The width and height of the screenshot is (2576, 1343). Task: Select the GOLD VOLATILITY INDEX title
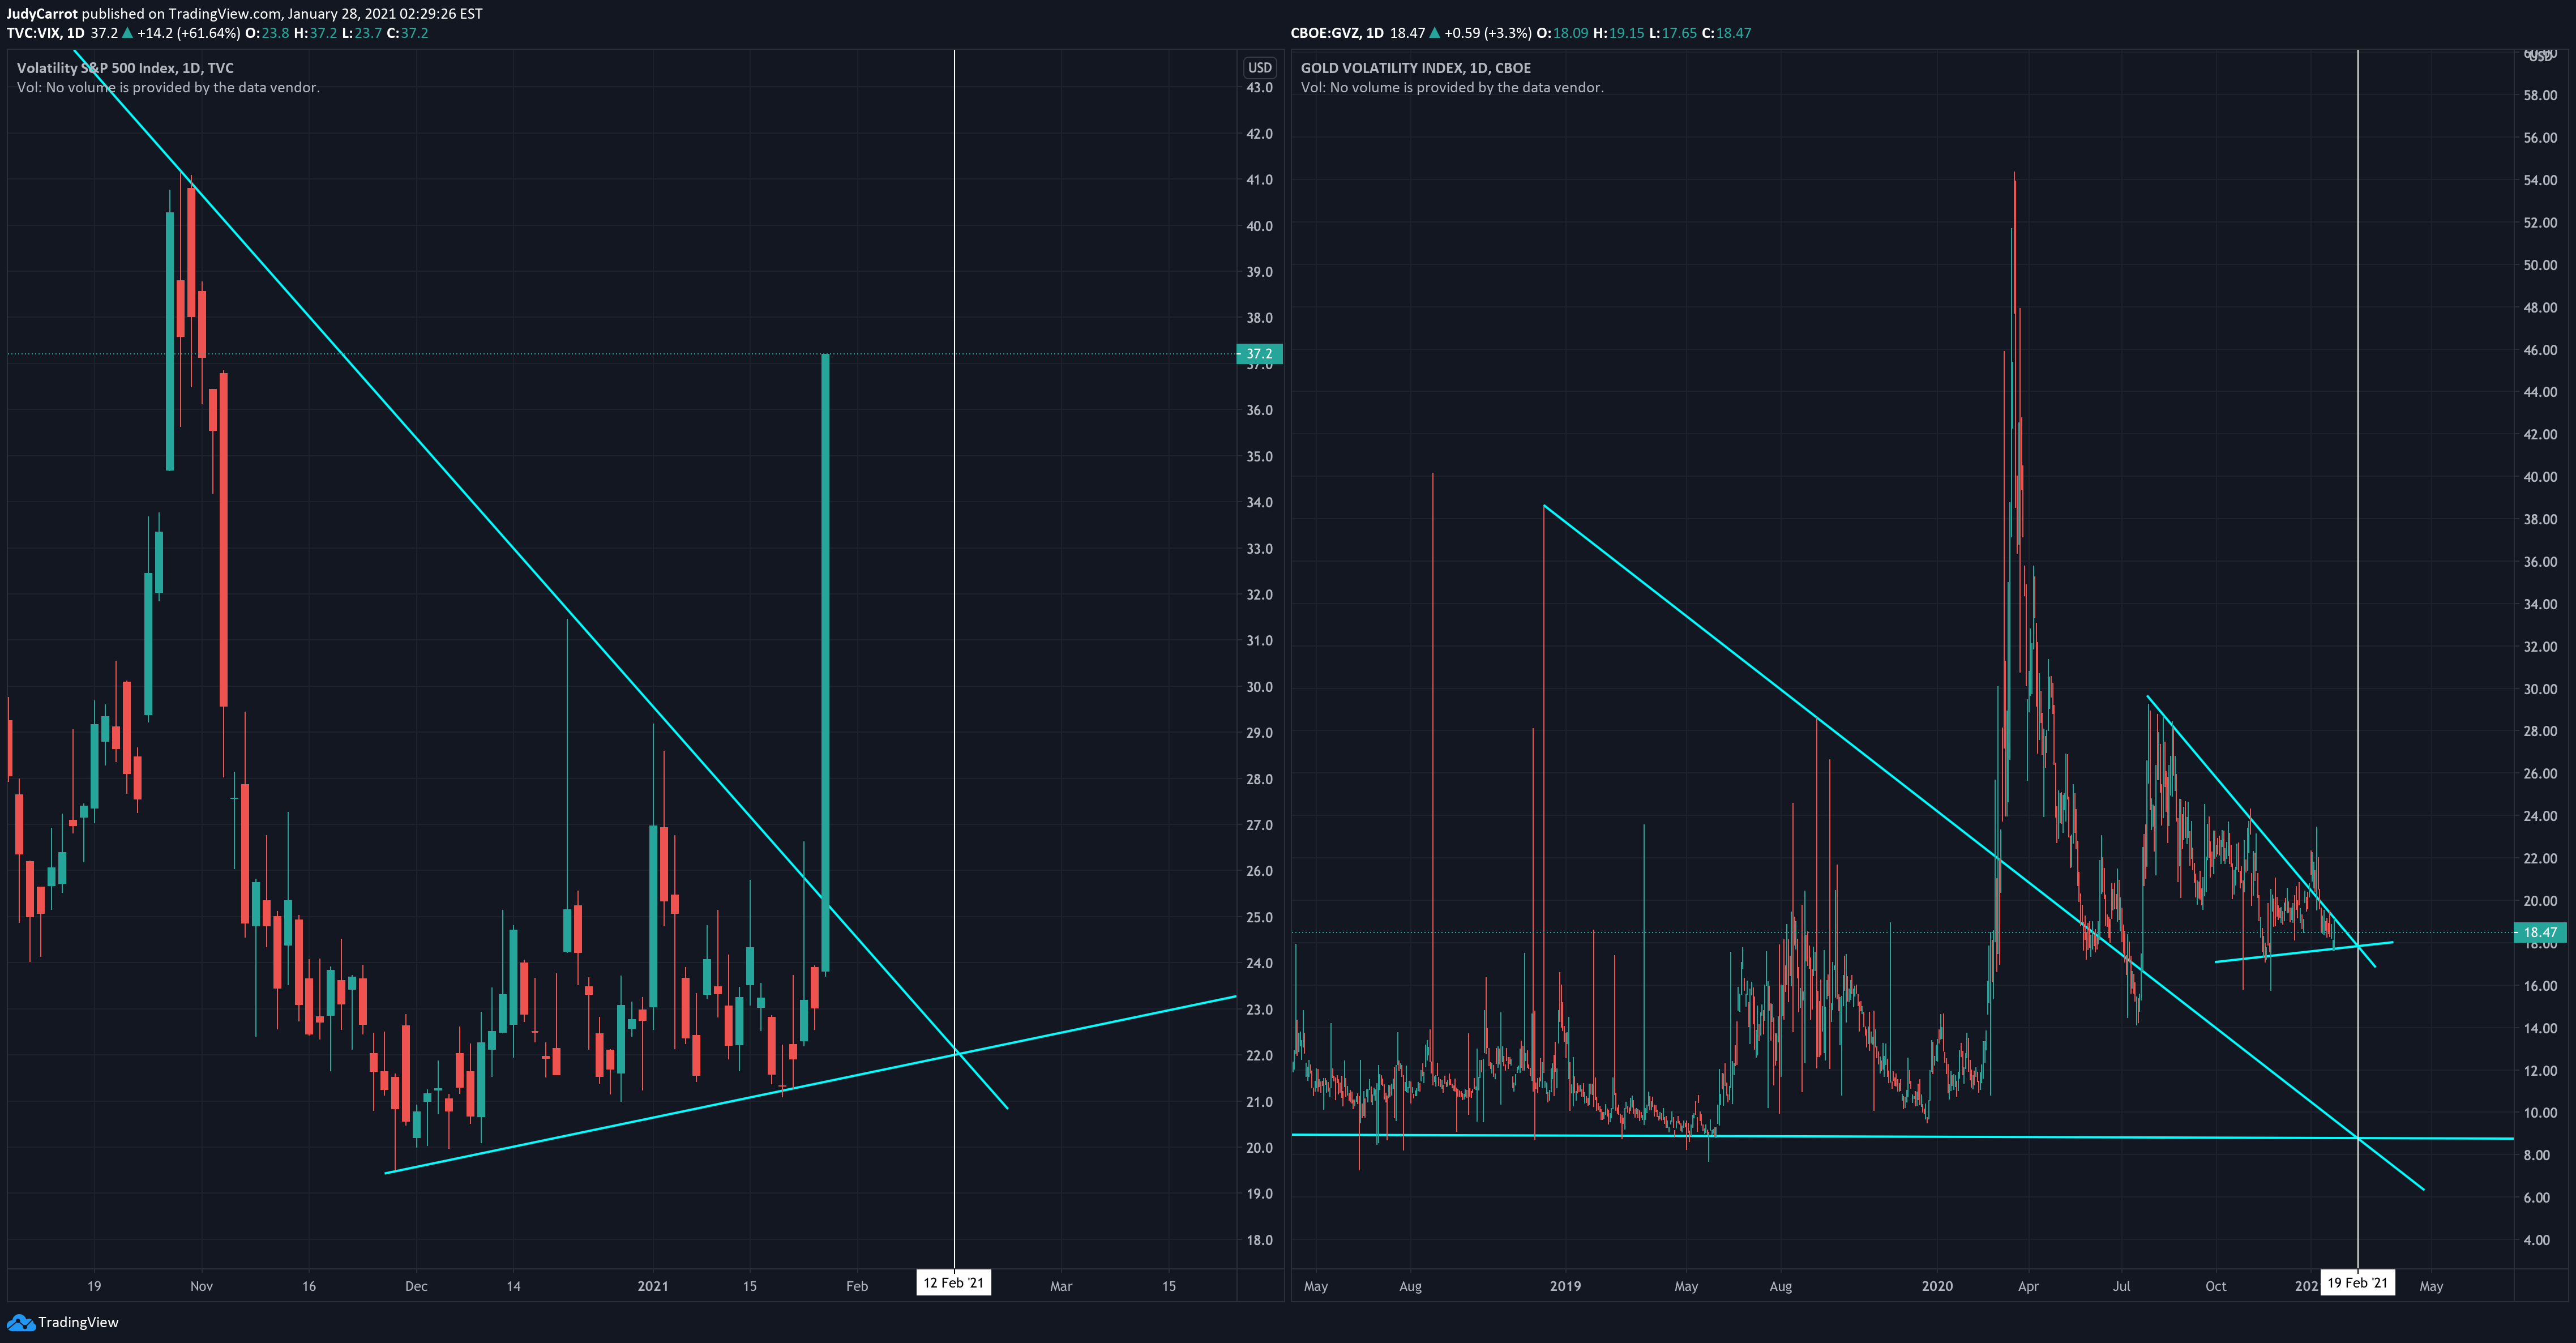1415,68
